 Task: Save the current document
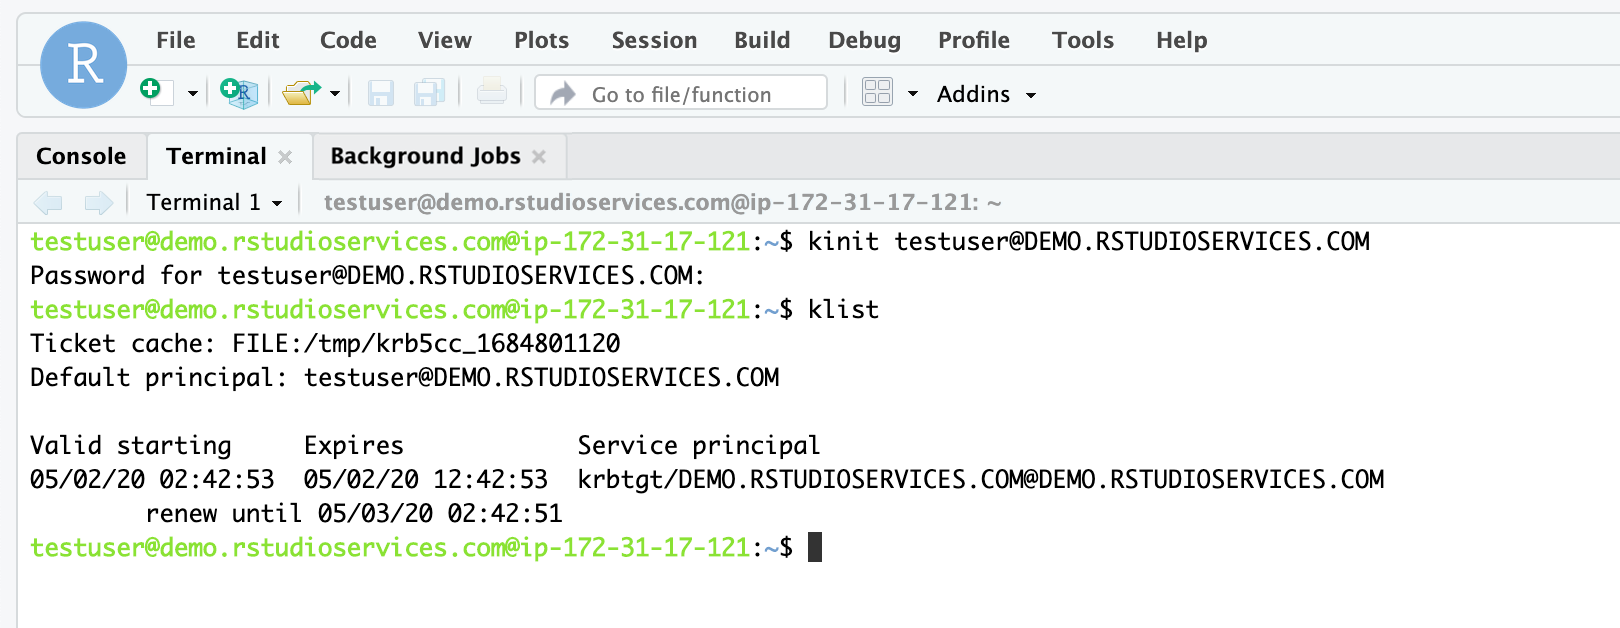(x=381, y=92)
